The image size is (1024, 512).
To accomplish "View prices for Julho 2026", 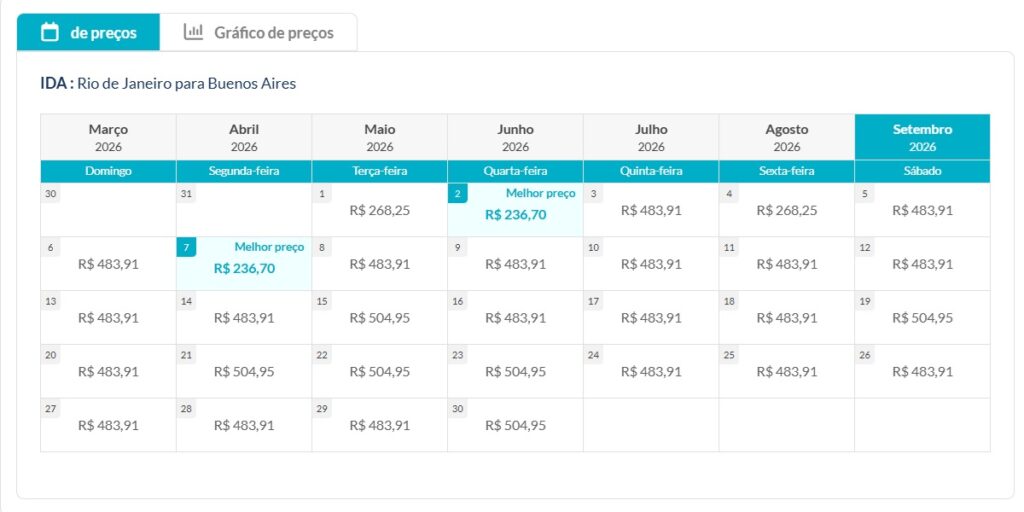I will click(651, 137).
